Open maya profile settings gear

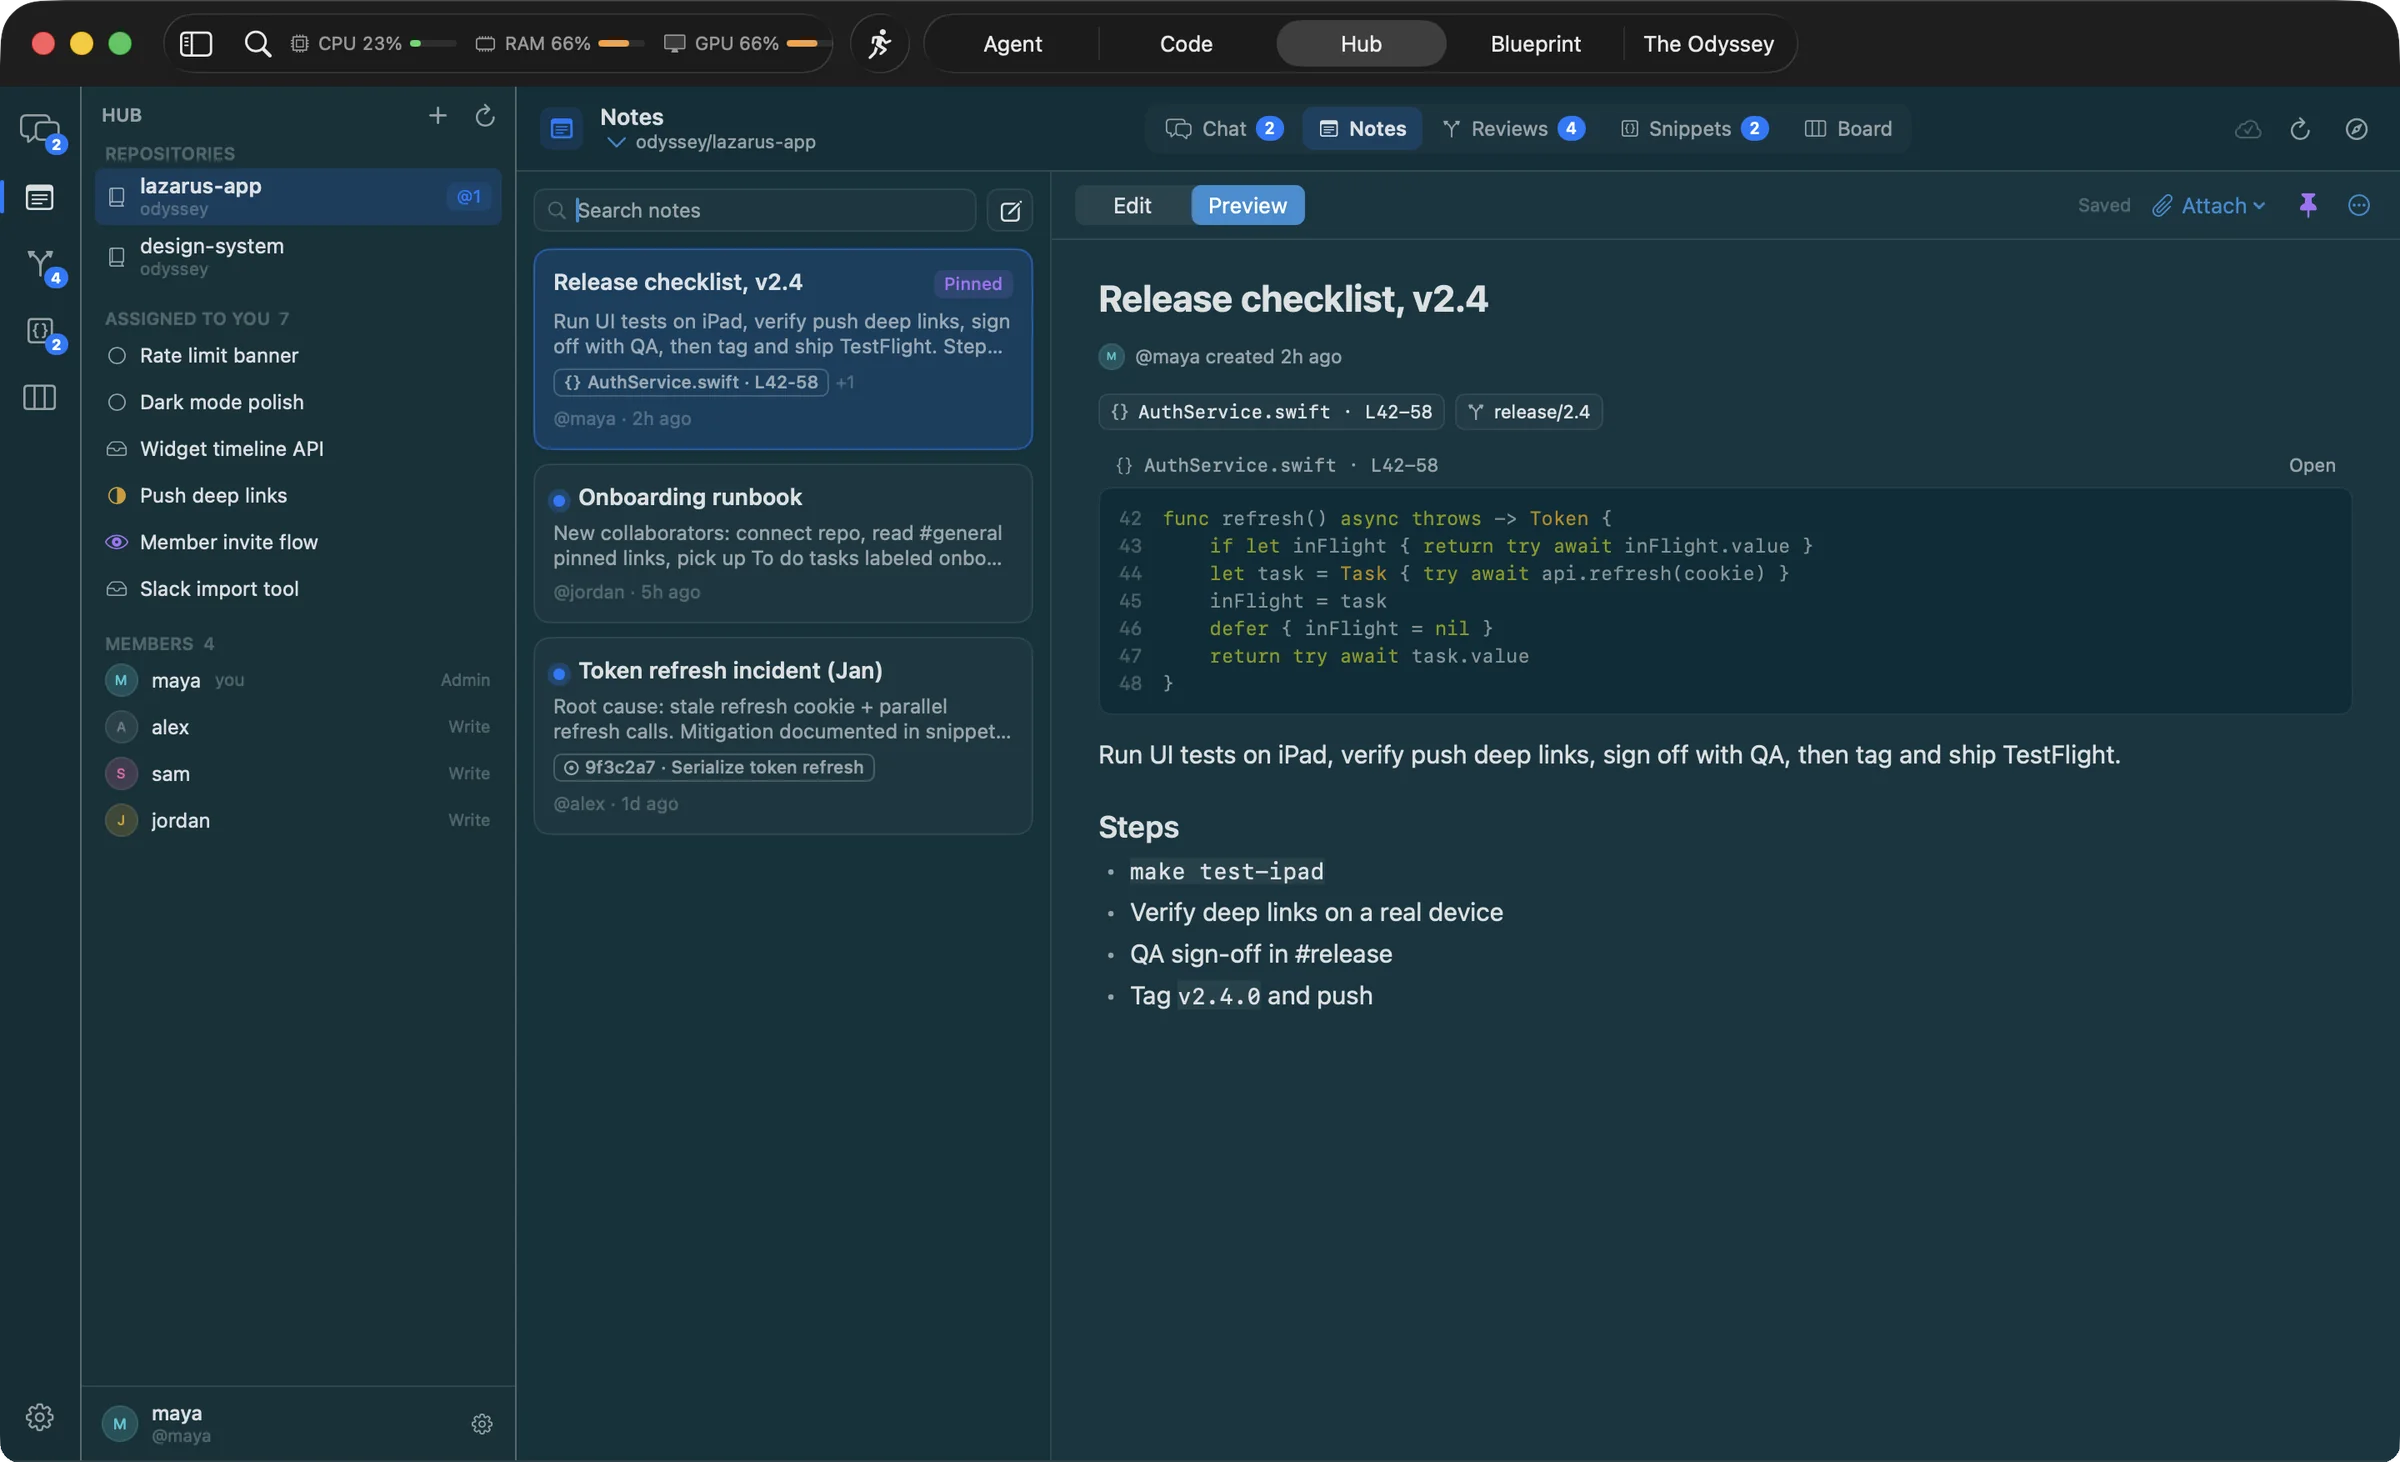pos(482,1424)
